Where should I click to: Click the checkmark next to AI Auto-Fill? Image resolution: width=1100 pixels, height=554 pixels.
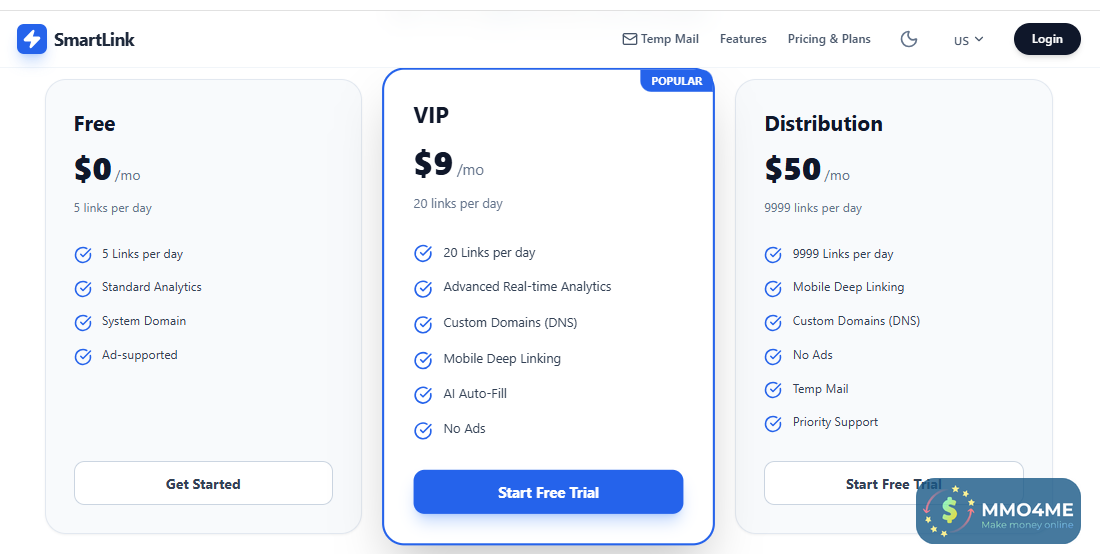tap(423, 395)
